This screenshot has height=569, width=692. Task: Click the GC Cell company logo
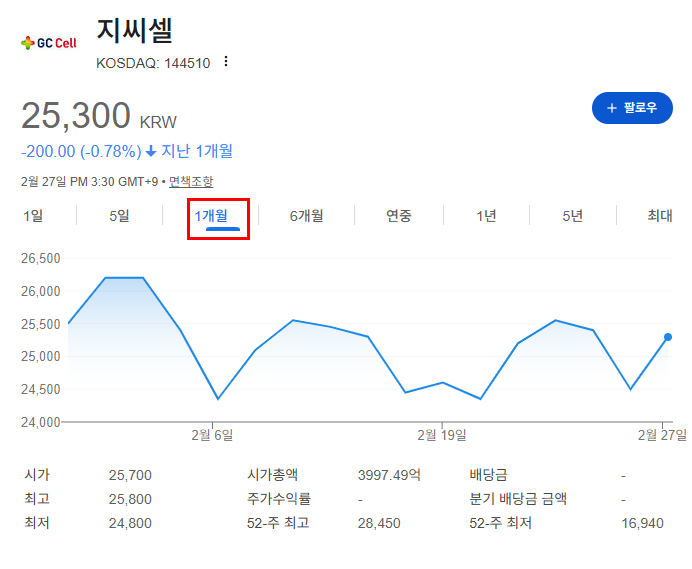click(49, 43)
